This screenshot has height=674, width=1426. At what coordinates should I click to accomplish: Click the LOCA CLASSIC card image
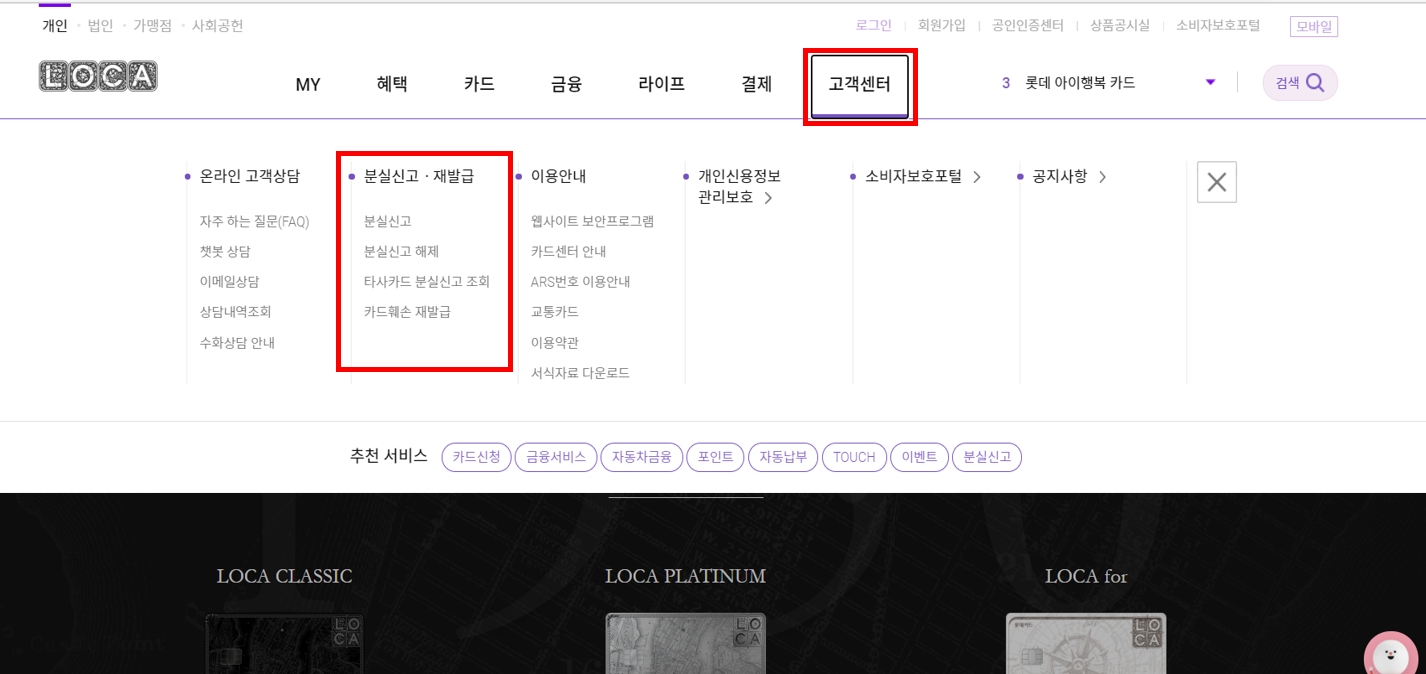[x=285, y=643]
